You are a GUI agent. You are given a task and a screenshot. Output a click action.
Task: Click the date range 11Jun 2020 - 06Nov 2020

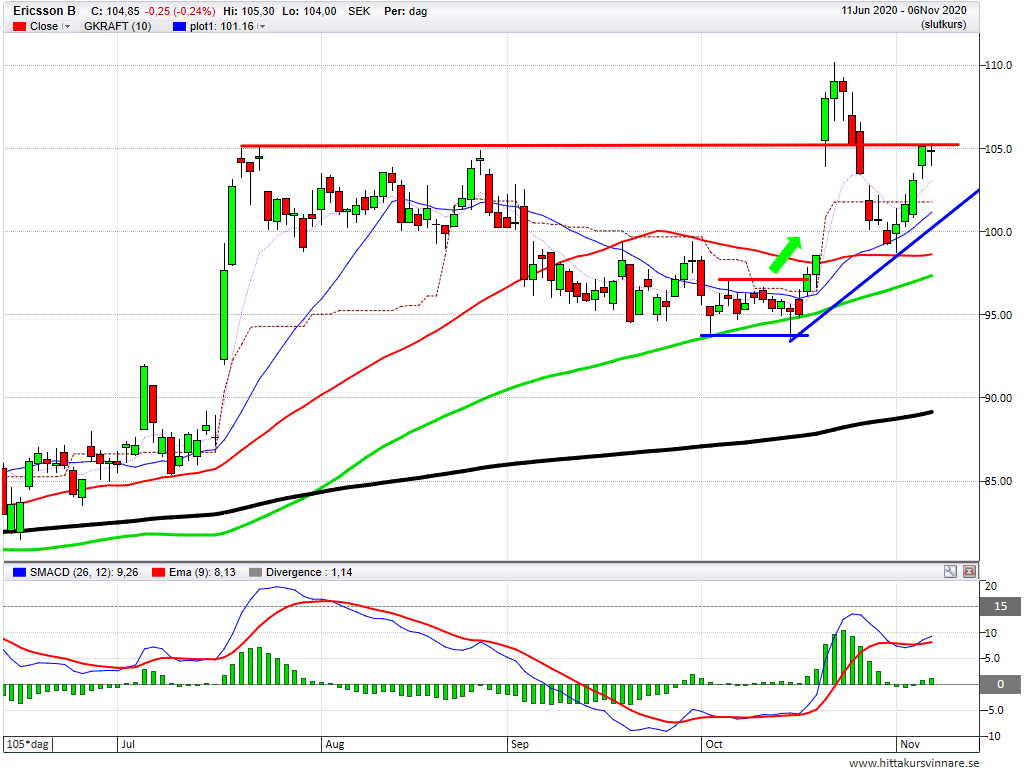click(903, 10)
